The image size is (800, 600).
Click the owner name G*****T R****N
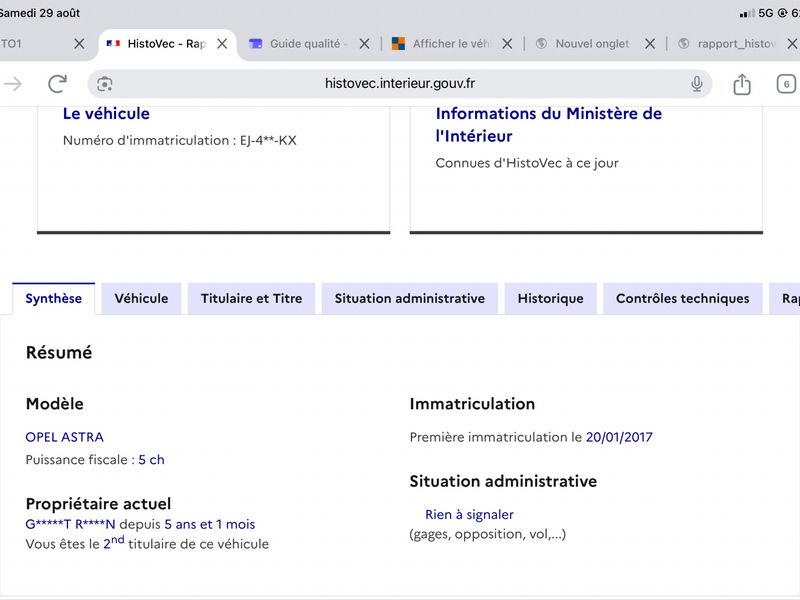tap(70, 524)
